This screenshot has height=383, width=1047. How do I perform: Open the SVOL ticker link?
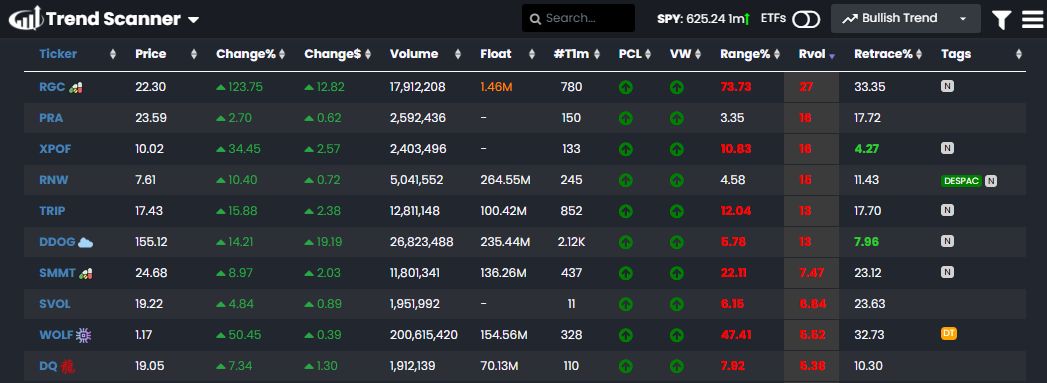click(55, 304)
